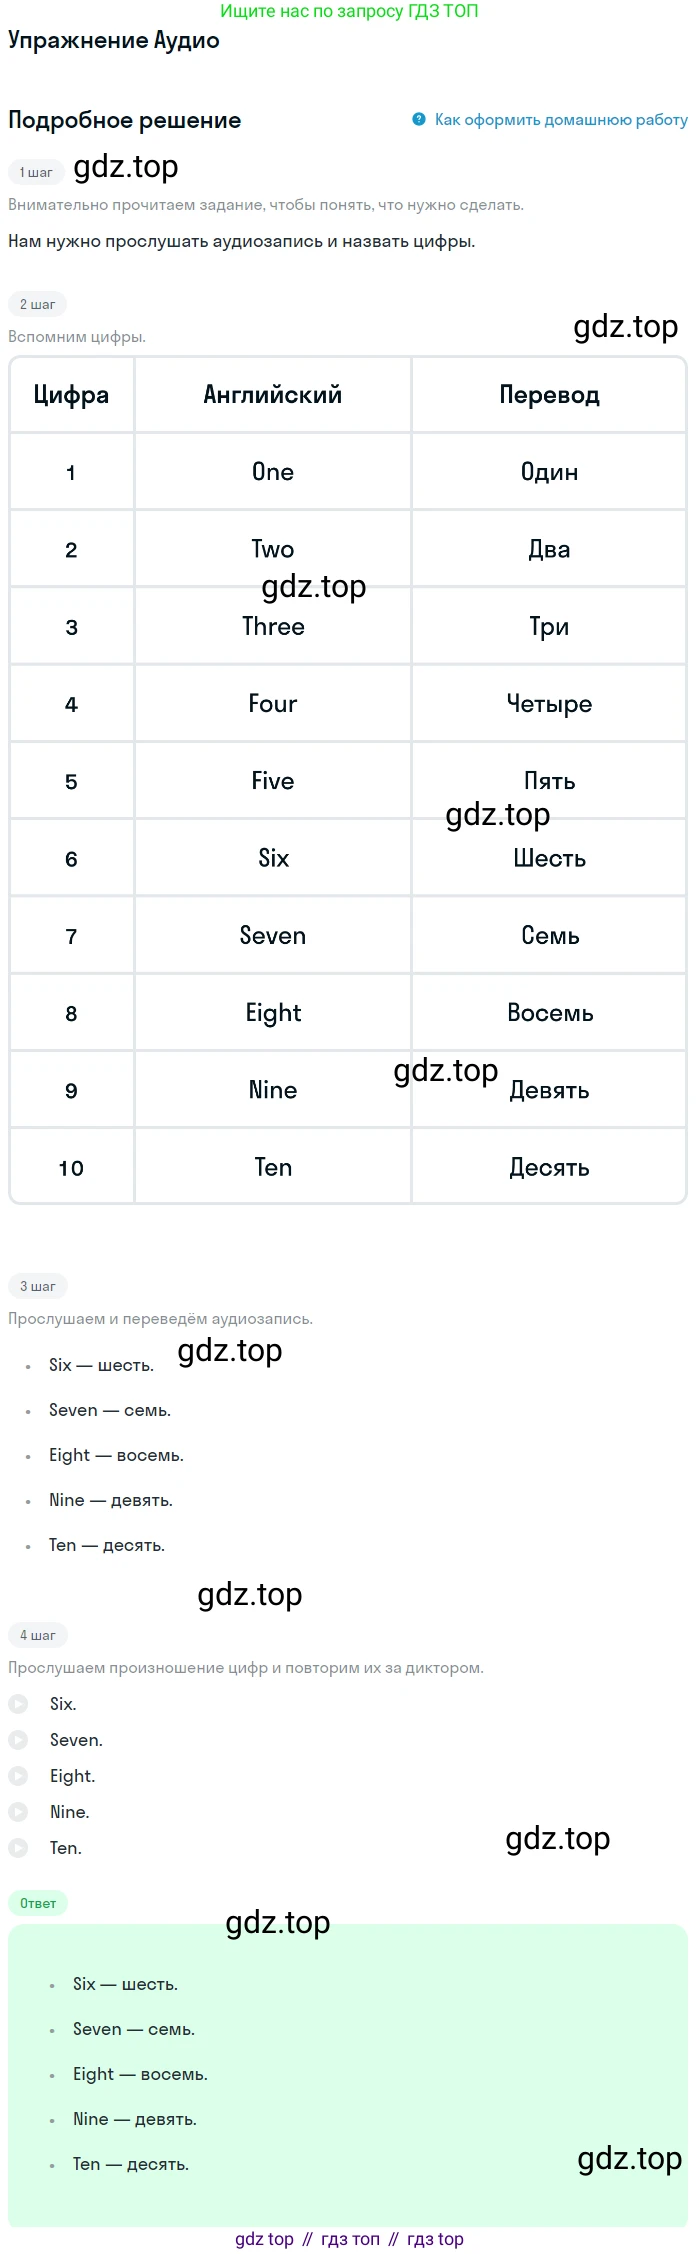The width and height of the screenshot is (700, 2254).
Task: Play the audio for Nine
Action: click(x=18, y=1811)
